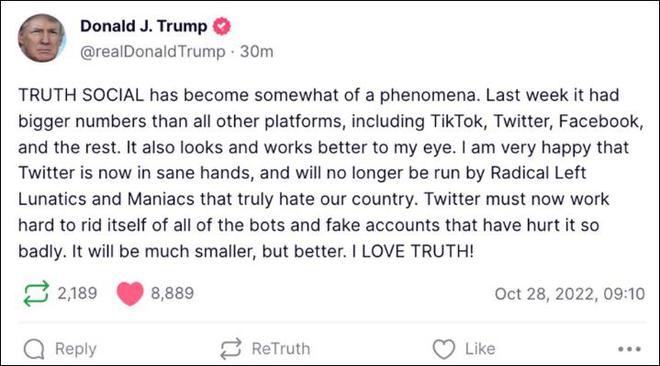Click the Like heart outline icon

click(444, 349)
